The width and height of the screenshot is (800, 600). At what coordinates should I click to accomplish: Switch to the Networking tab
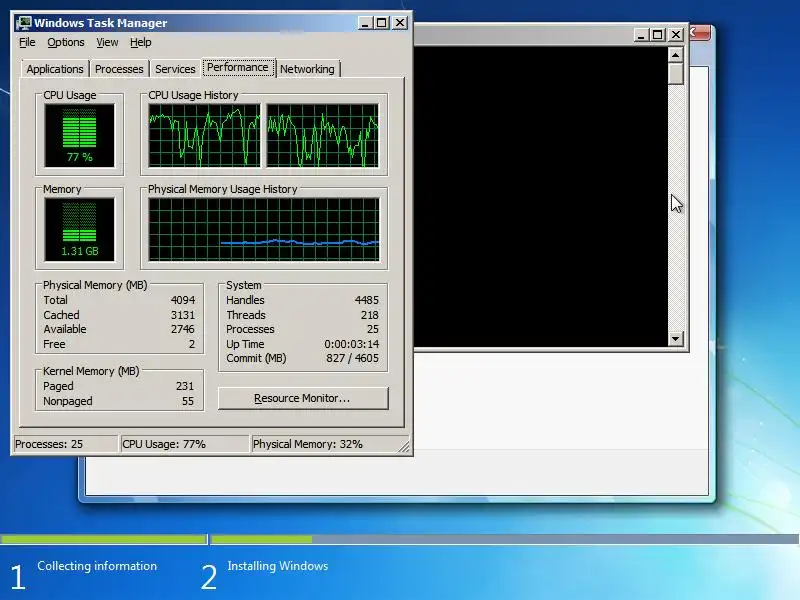307,69
